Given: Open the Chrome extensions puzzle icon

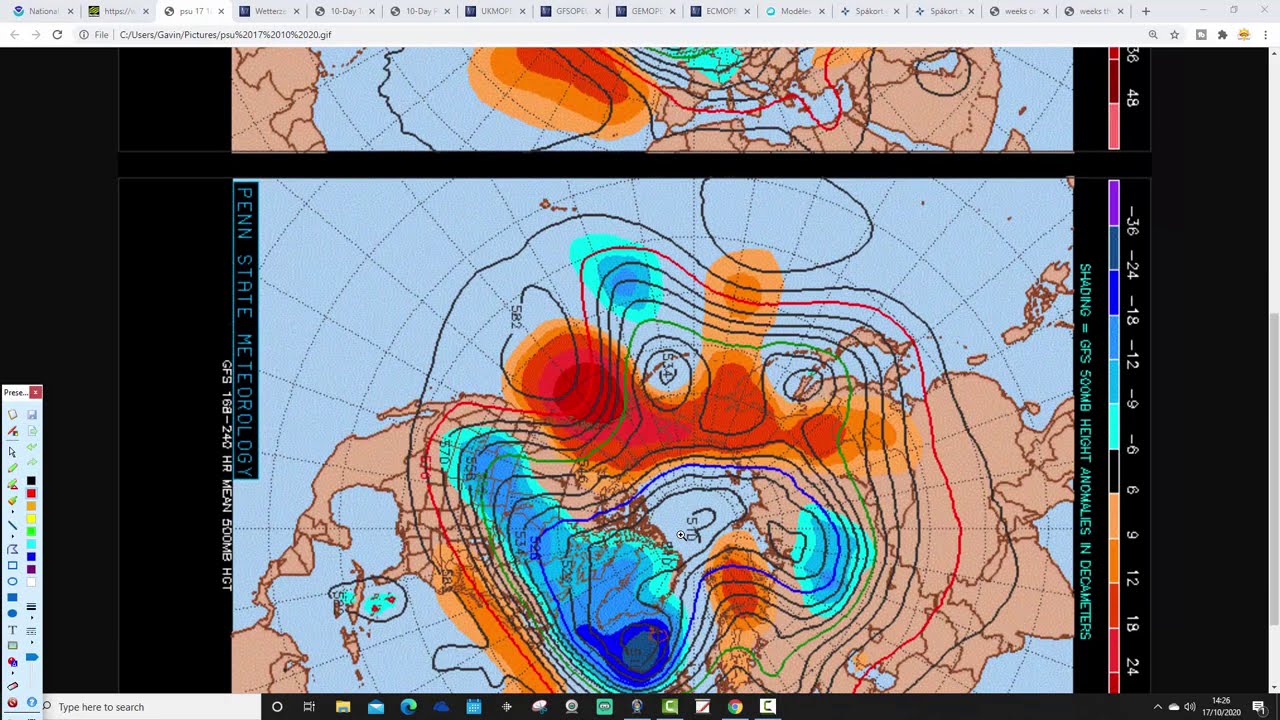Looking at the screenshot, I should click(x=1222, y=34).
